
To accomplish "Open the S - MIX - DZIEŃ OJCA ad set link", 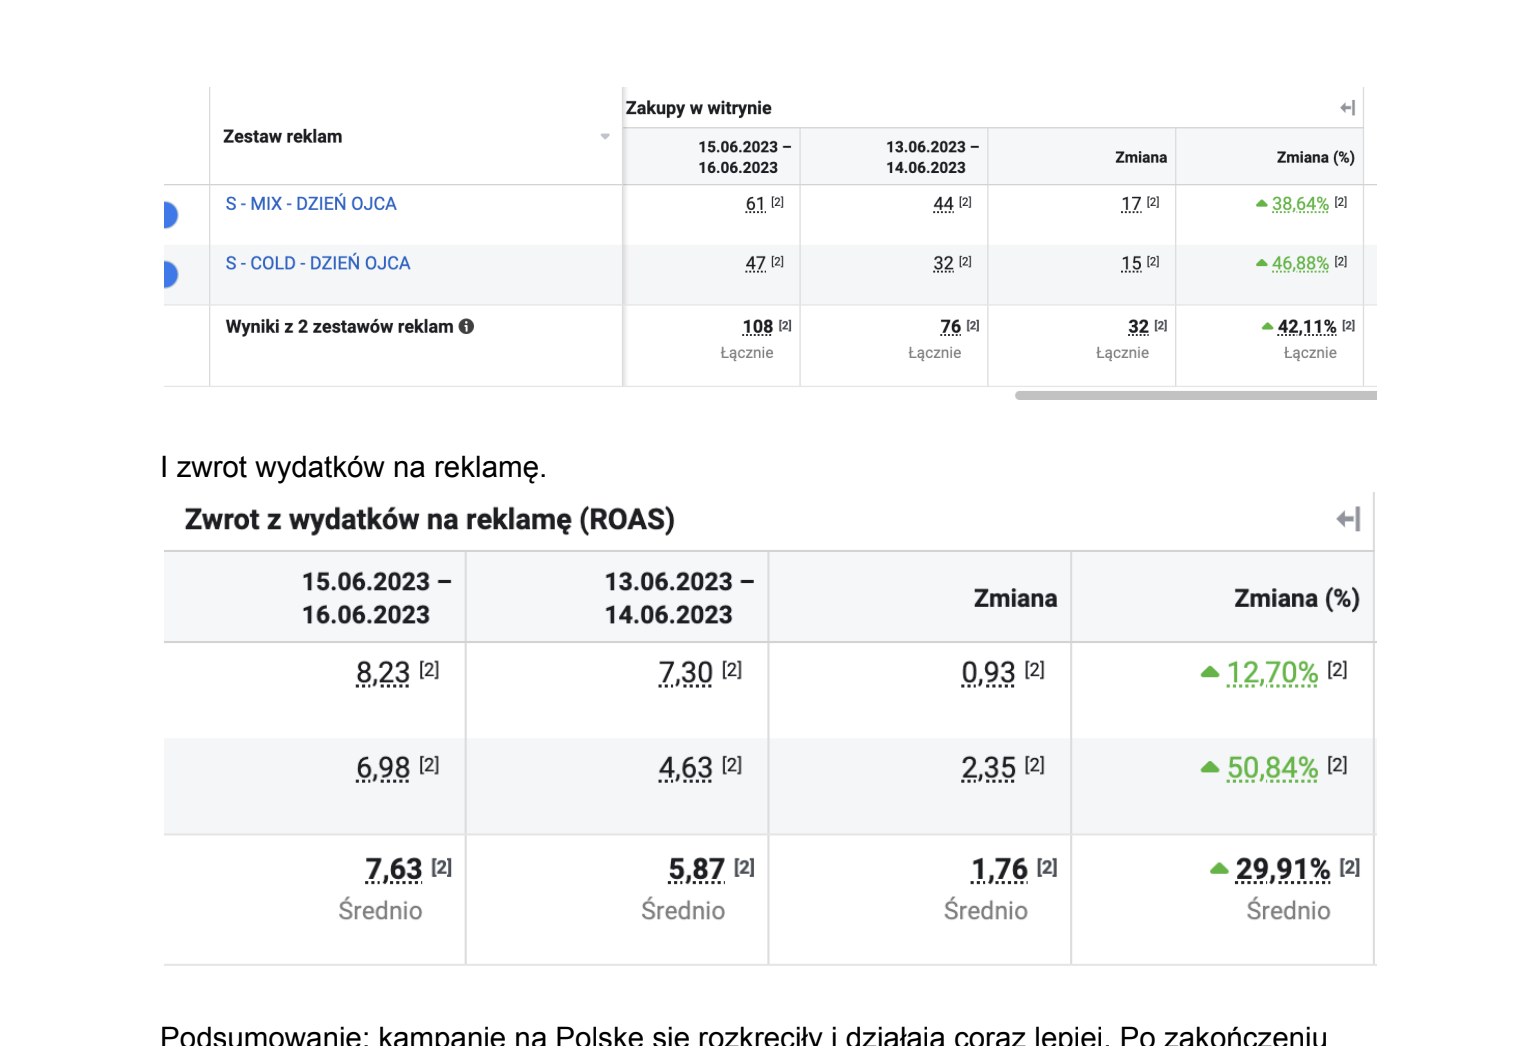I will pyautogui.click(x=311, y=204).
